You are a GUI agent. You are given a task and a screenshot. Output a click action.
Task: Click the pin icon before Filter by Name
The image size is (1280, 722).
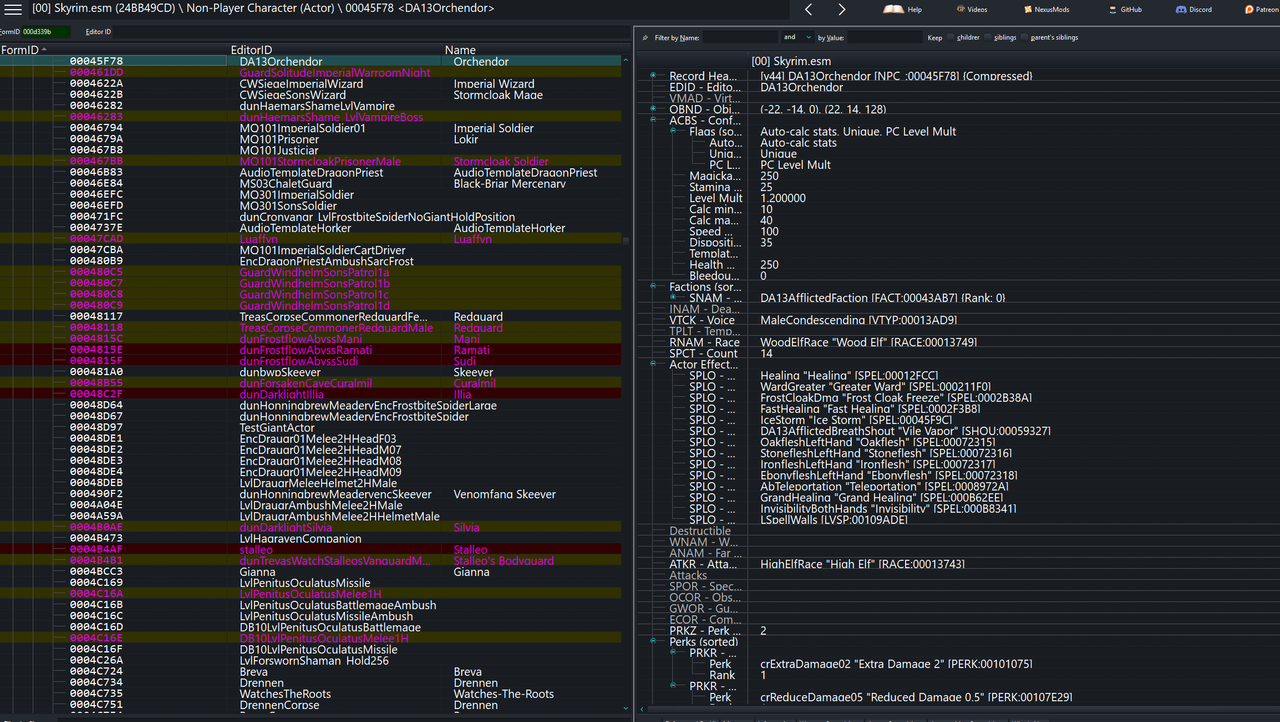[645, 37]
